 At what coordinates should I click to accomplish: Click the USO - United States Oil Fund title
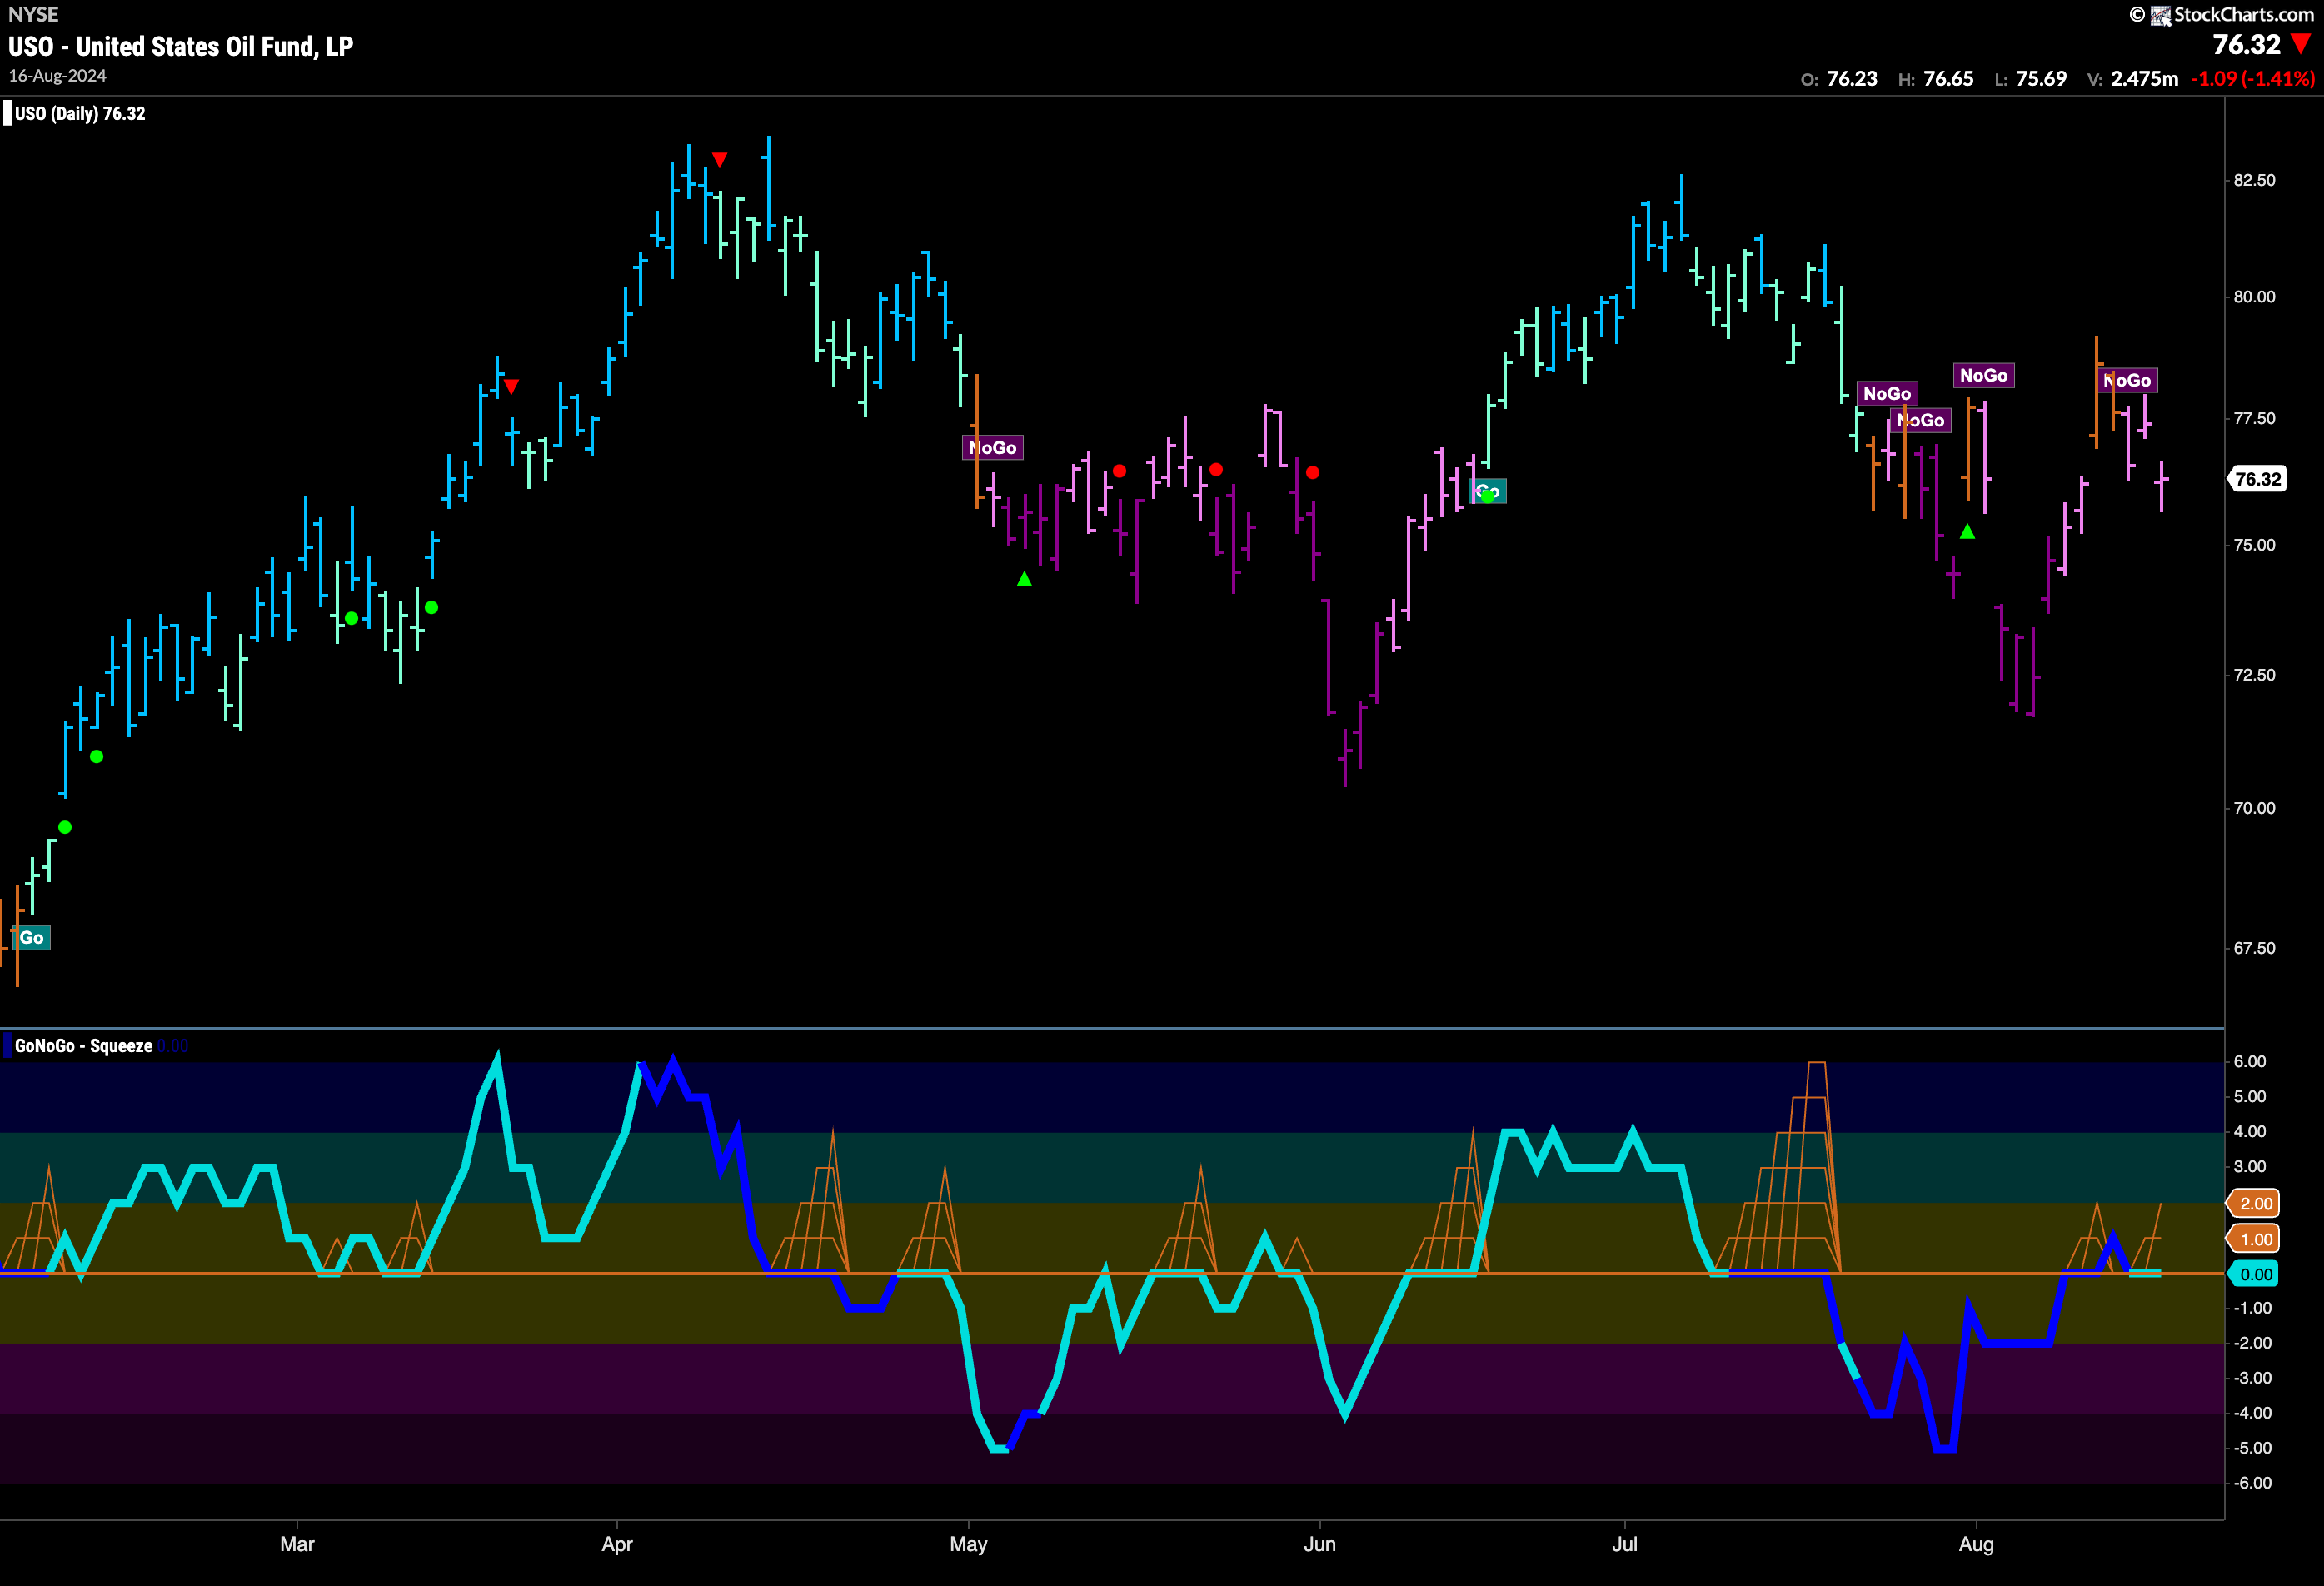tap(181, 47)
